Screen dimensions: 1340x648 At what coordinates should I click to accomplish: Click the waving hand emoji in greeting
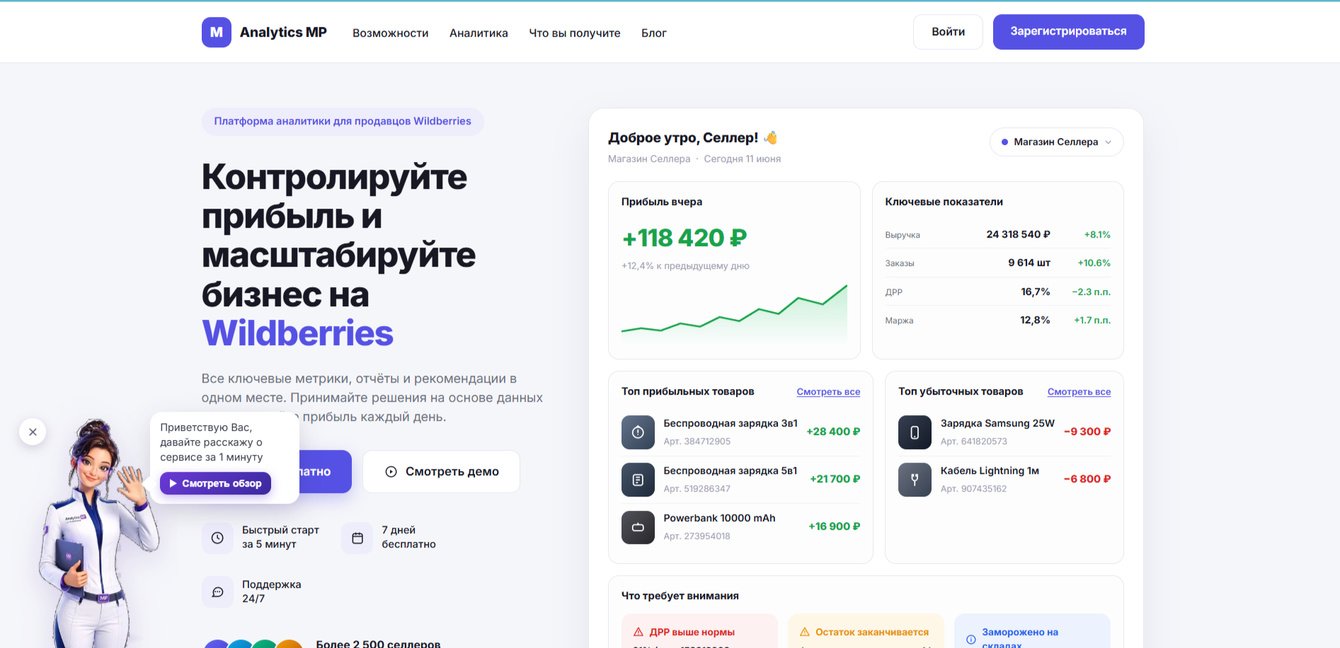coord(770,137)
